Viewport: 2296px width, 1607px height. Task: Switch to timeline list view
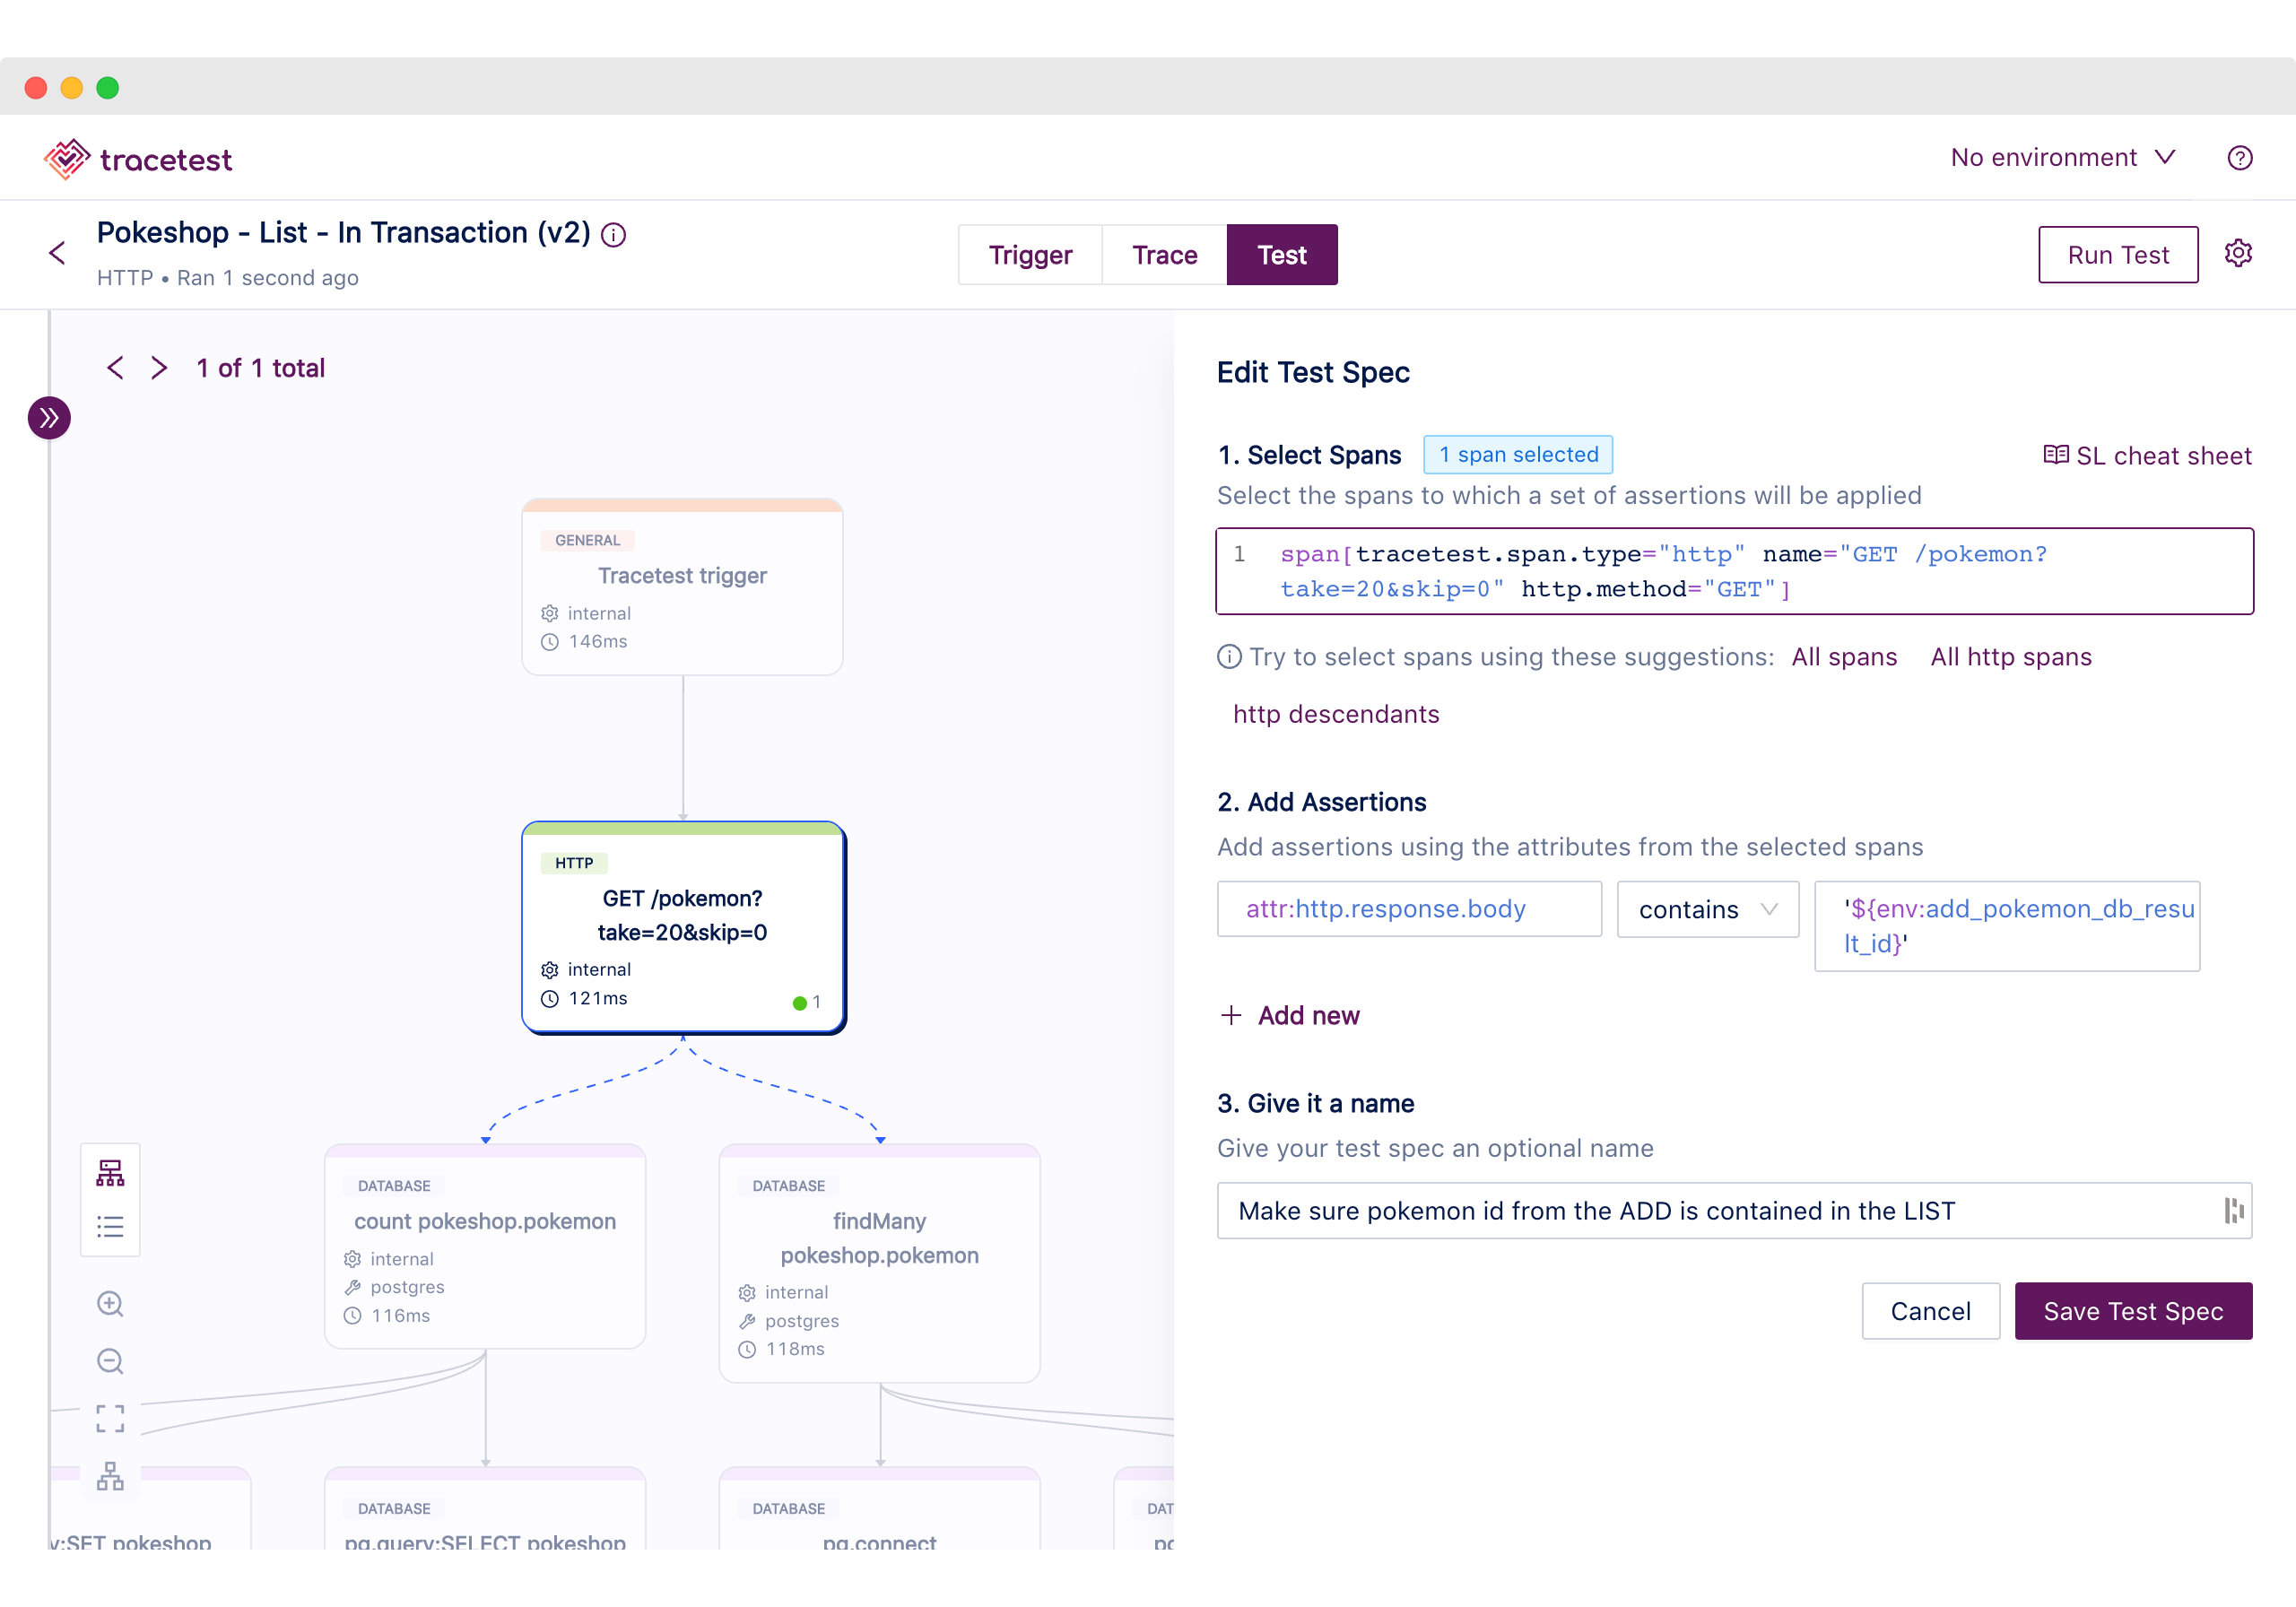(110, 1227)
